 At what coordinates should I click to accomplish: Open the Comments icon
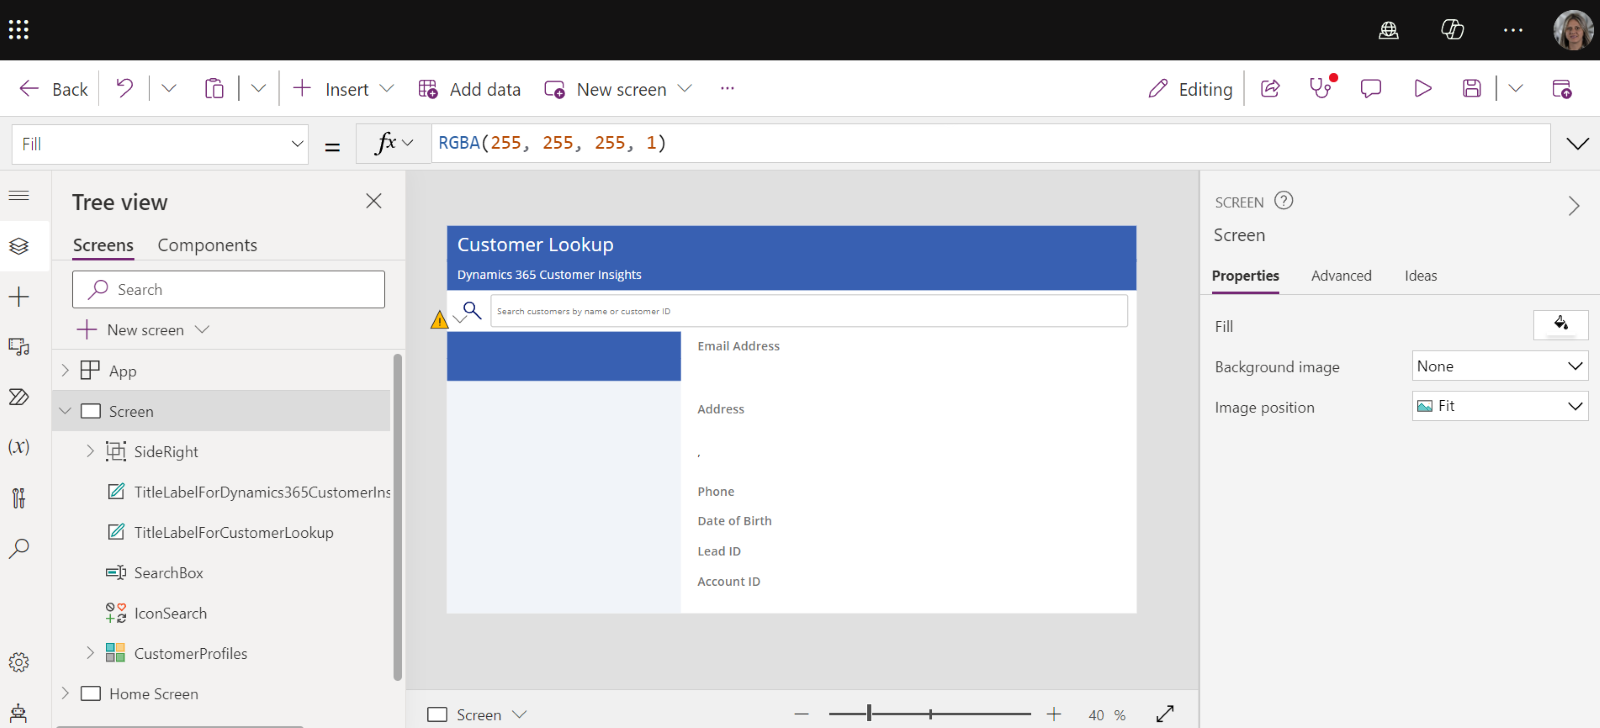click(x=1371, y=88)
